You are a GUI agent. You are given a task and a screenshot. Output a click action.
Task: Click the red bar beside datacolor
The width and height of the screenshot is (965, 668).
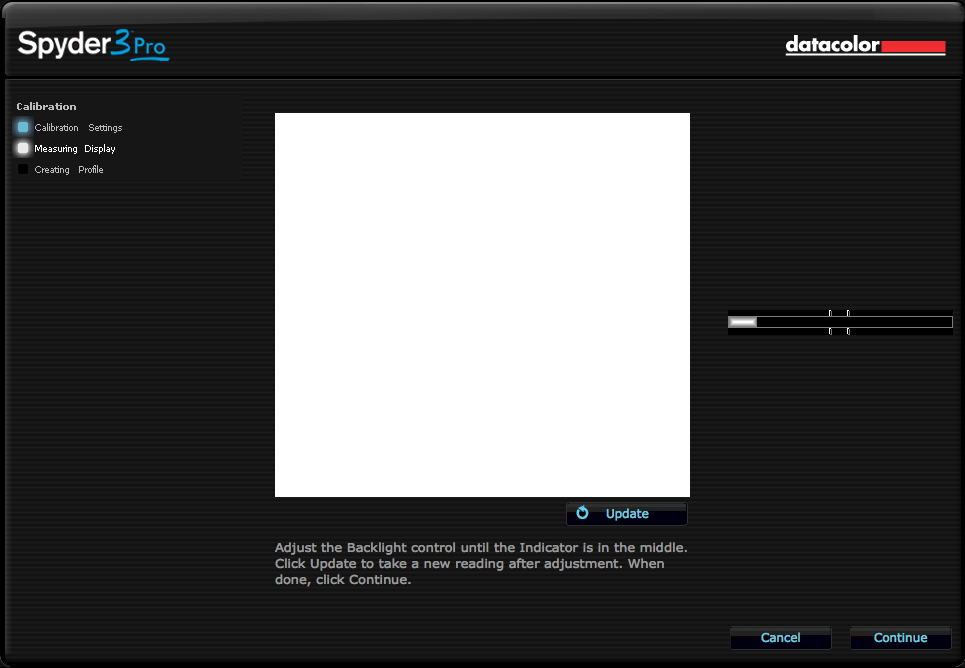913,46
